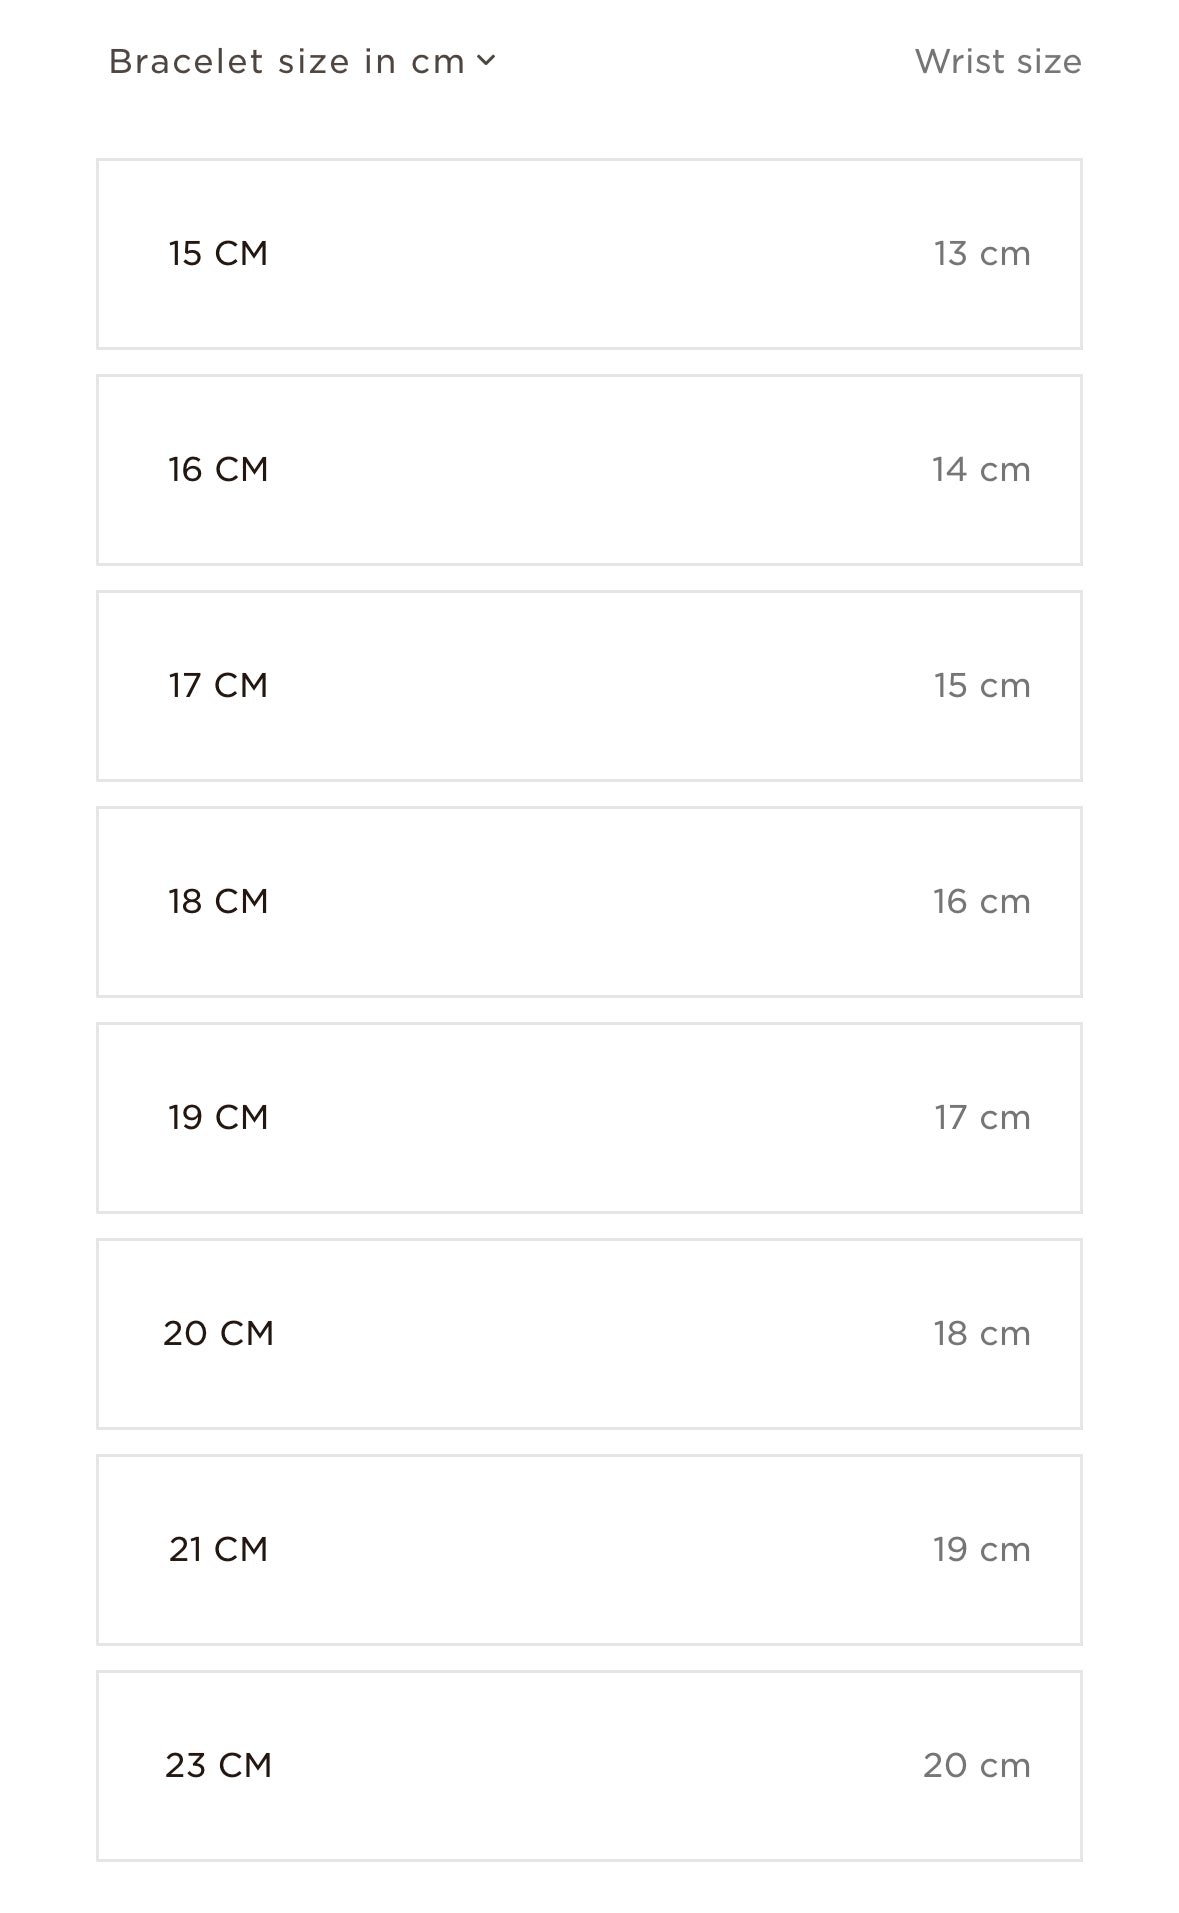The width and height of the screenshot is (1179, 1913).
Task: Click the 19 cm wrist size value
Action: [981, 1550]
